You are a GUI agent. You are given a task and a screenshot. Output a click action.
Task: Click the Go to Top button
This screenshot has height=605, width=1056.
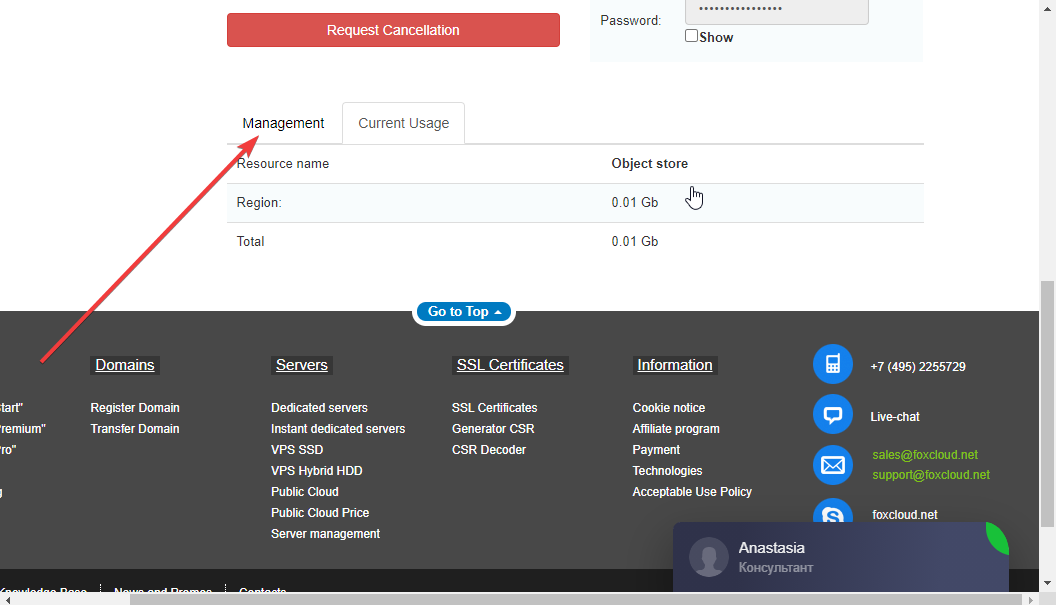(464, 312)
